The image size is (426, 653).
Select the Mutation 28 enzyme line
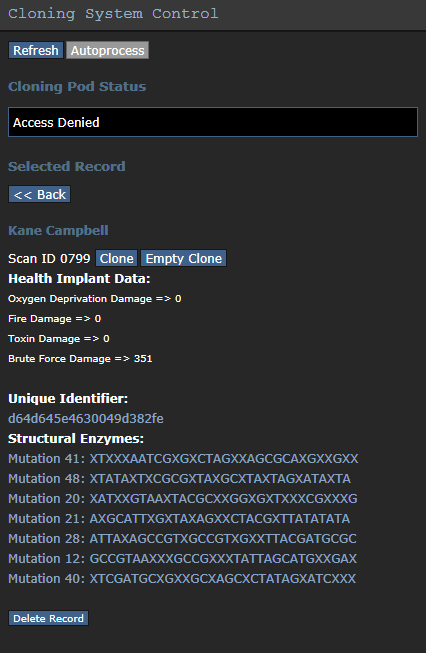(x=182, y=538)
